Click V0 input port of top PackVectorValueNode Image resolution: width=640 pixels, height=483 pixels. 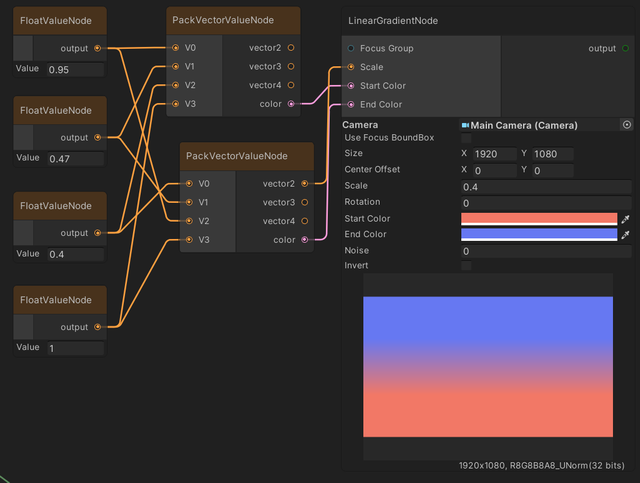point(175,47)
